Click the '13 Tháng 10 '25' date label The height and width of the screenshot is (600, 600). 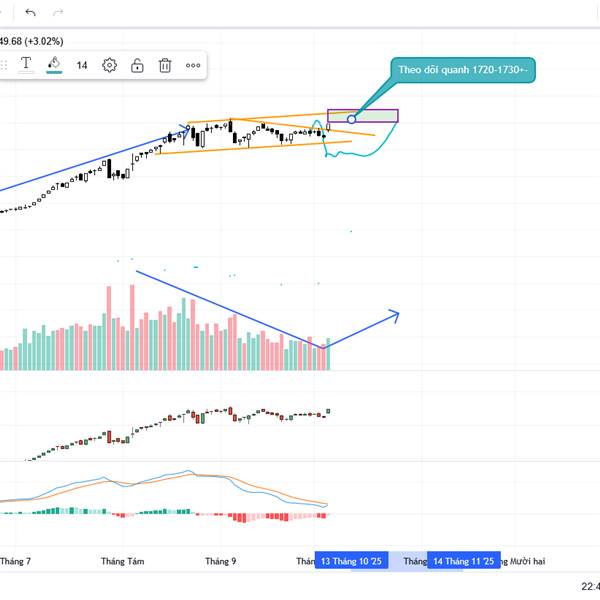[x=351, y=562]
